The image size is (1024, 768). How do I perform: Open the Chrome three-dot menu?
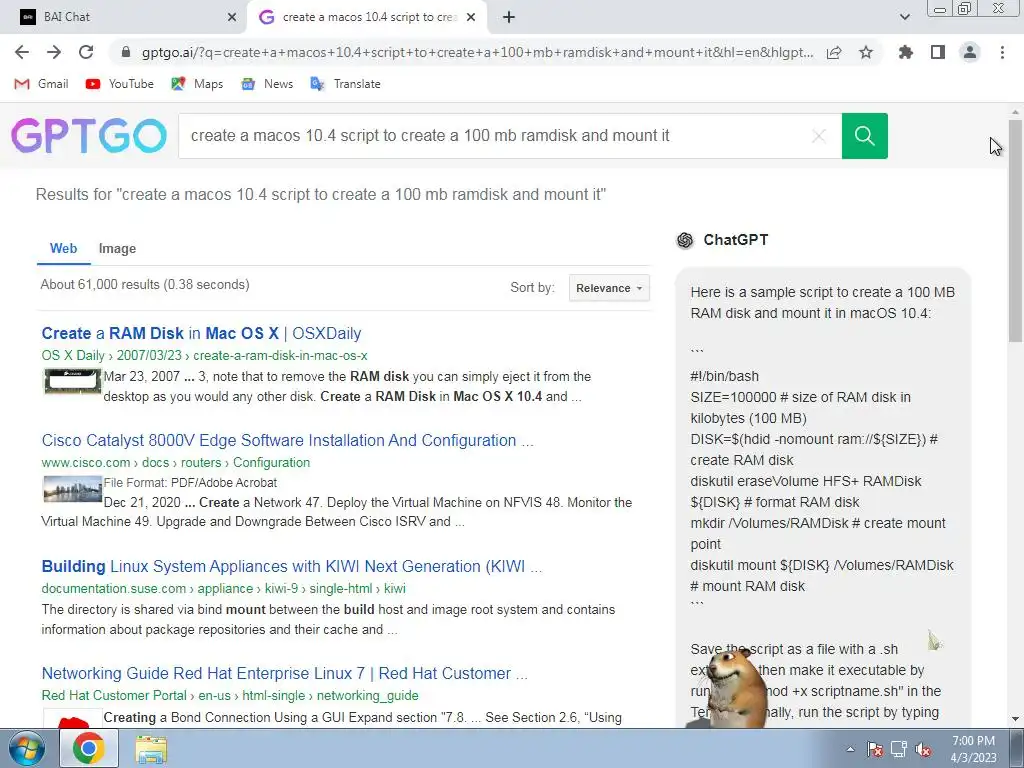click(1002, 52)
